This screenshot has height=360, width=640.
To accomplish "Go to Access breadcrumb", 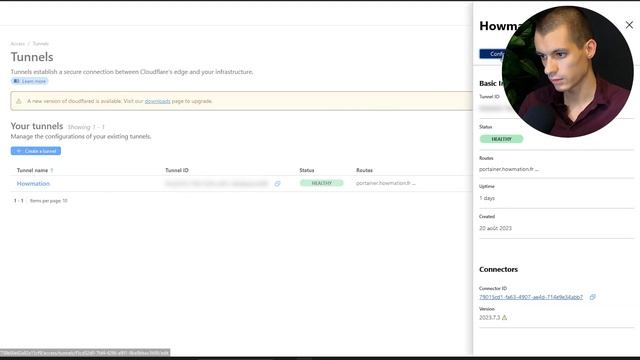I will 18,44.
